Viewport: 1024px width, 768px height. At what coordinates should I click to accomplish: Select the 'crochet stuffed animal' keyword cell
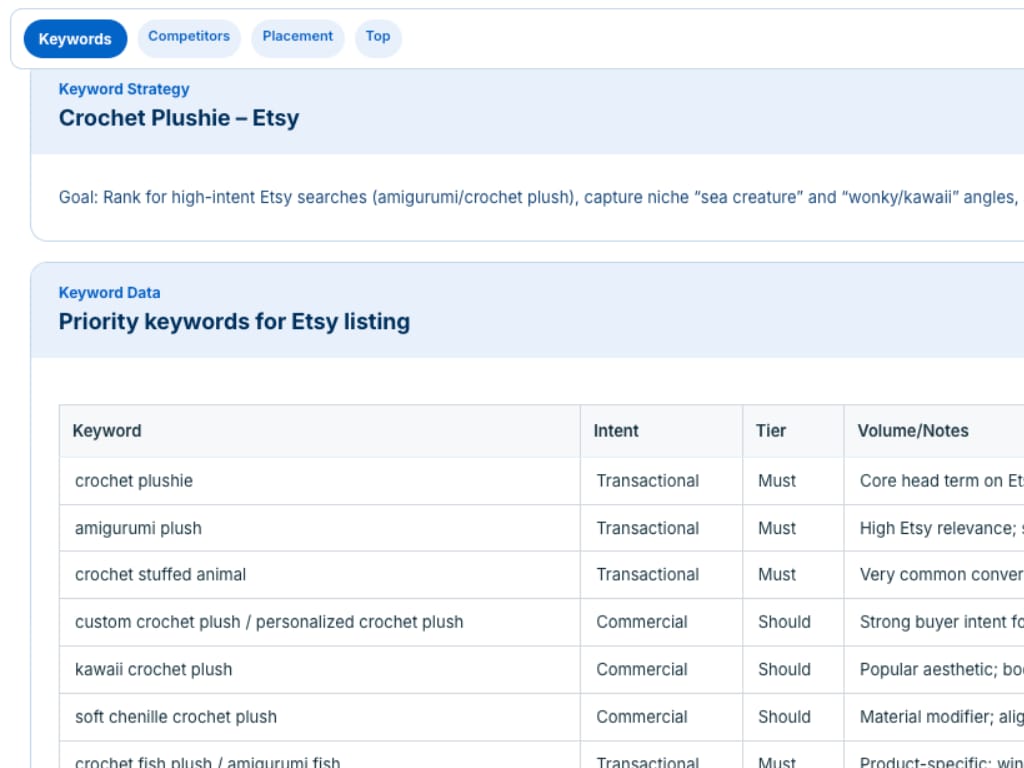[160, 575]
